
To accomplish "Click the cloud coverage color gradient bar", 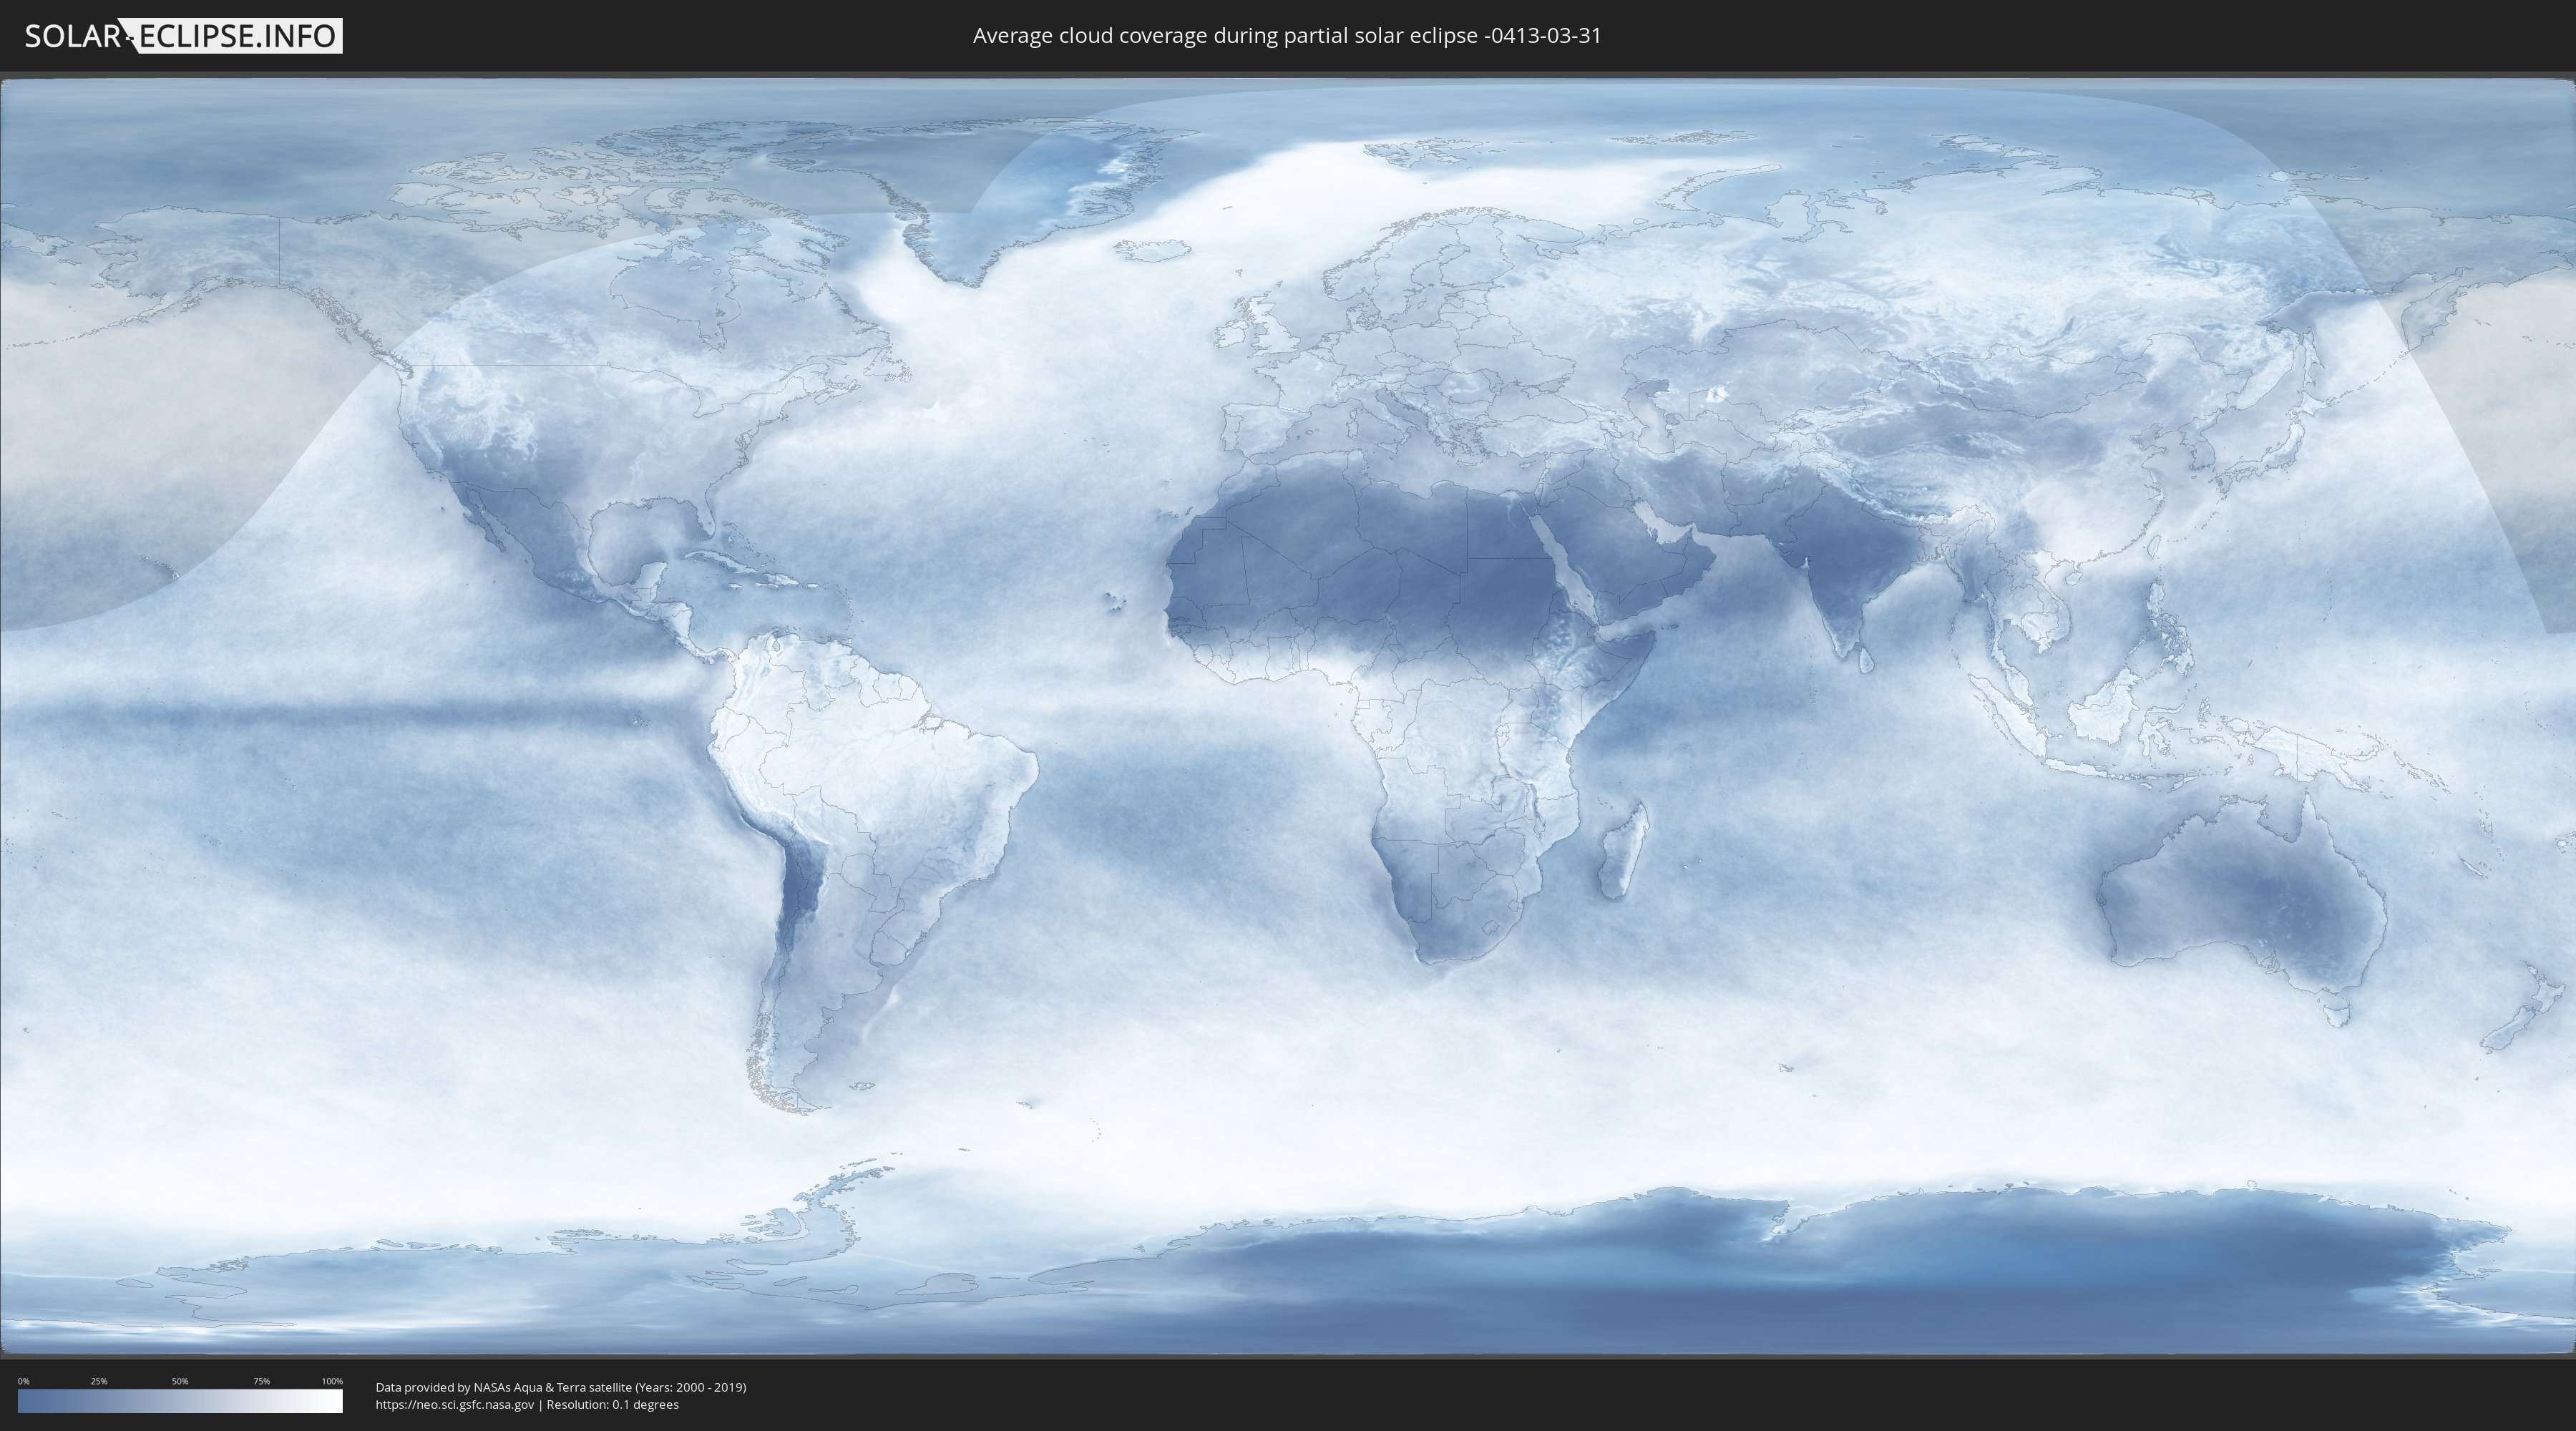I will 180,1401.
